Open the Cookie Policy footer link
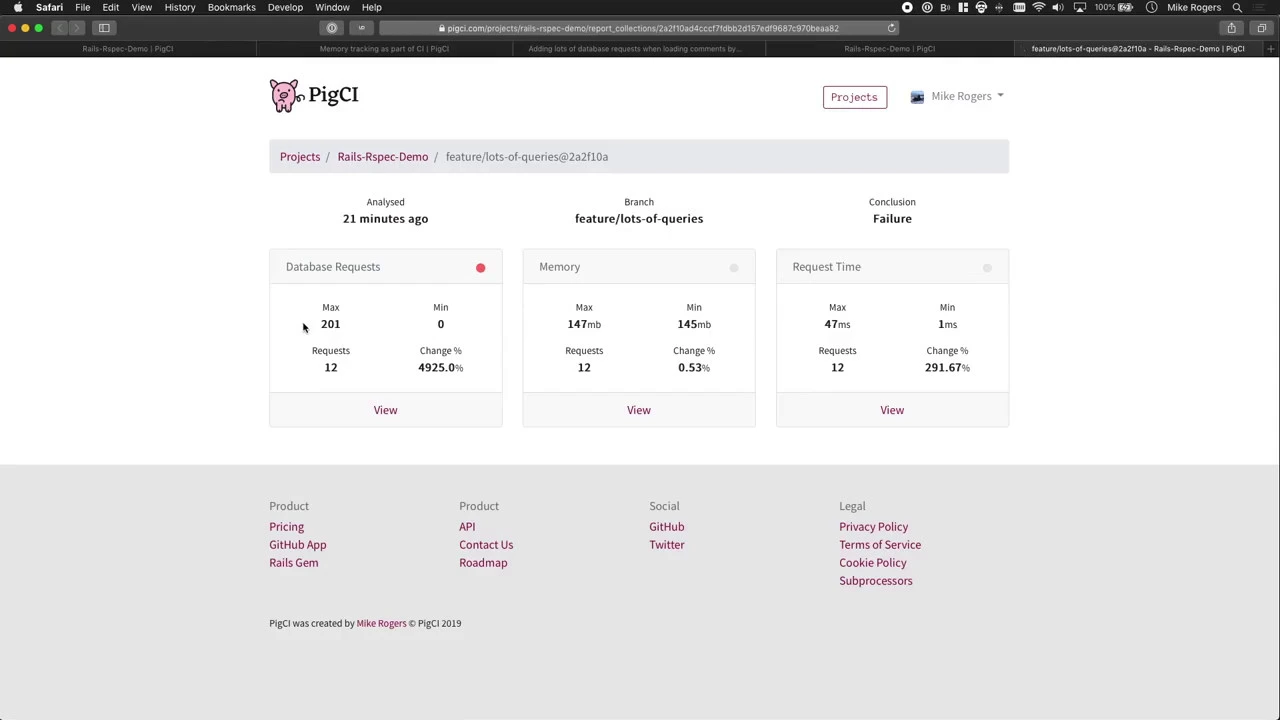This screenshot has width=1280, height=720. [x=872, y=563]
